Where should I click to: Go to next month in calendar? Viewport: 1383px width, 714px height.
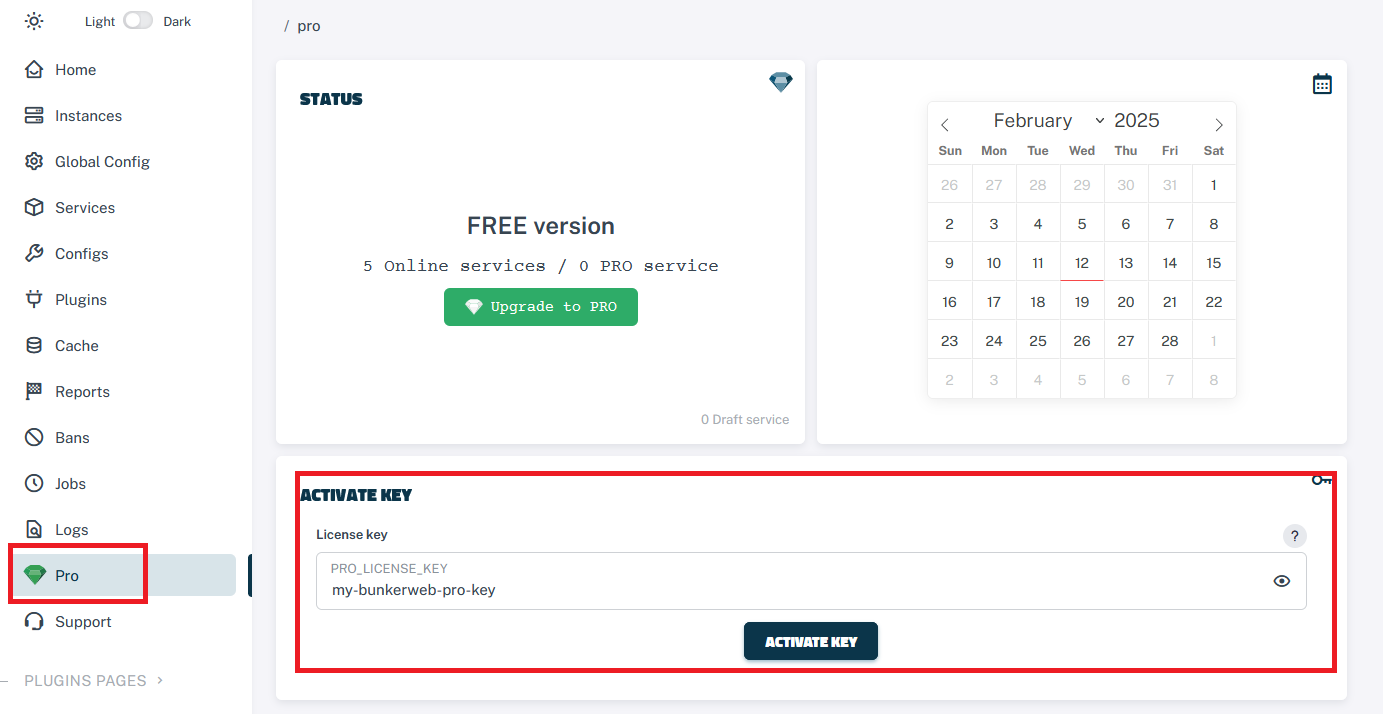click(x=1219, y=125)
